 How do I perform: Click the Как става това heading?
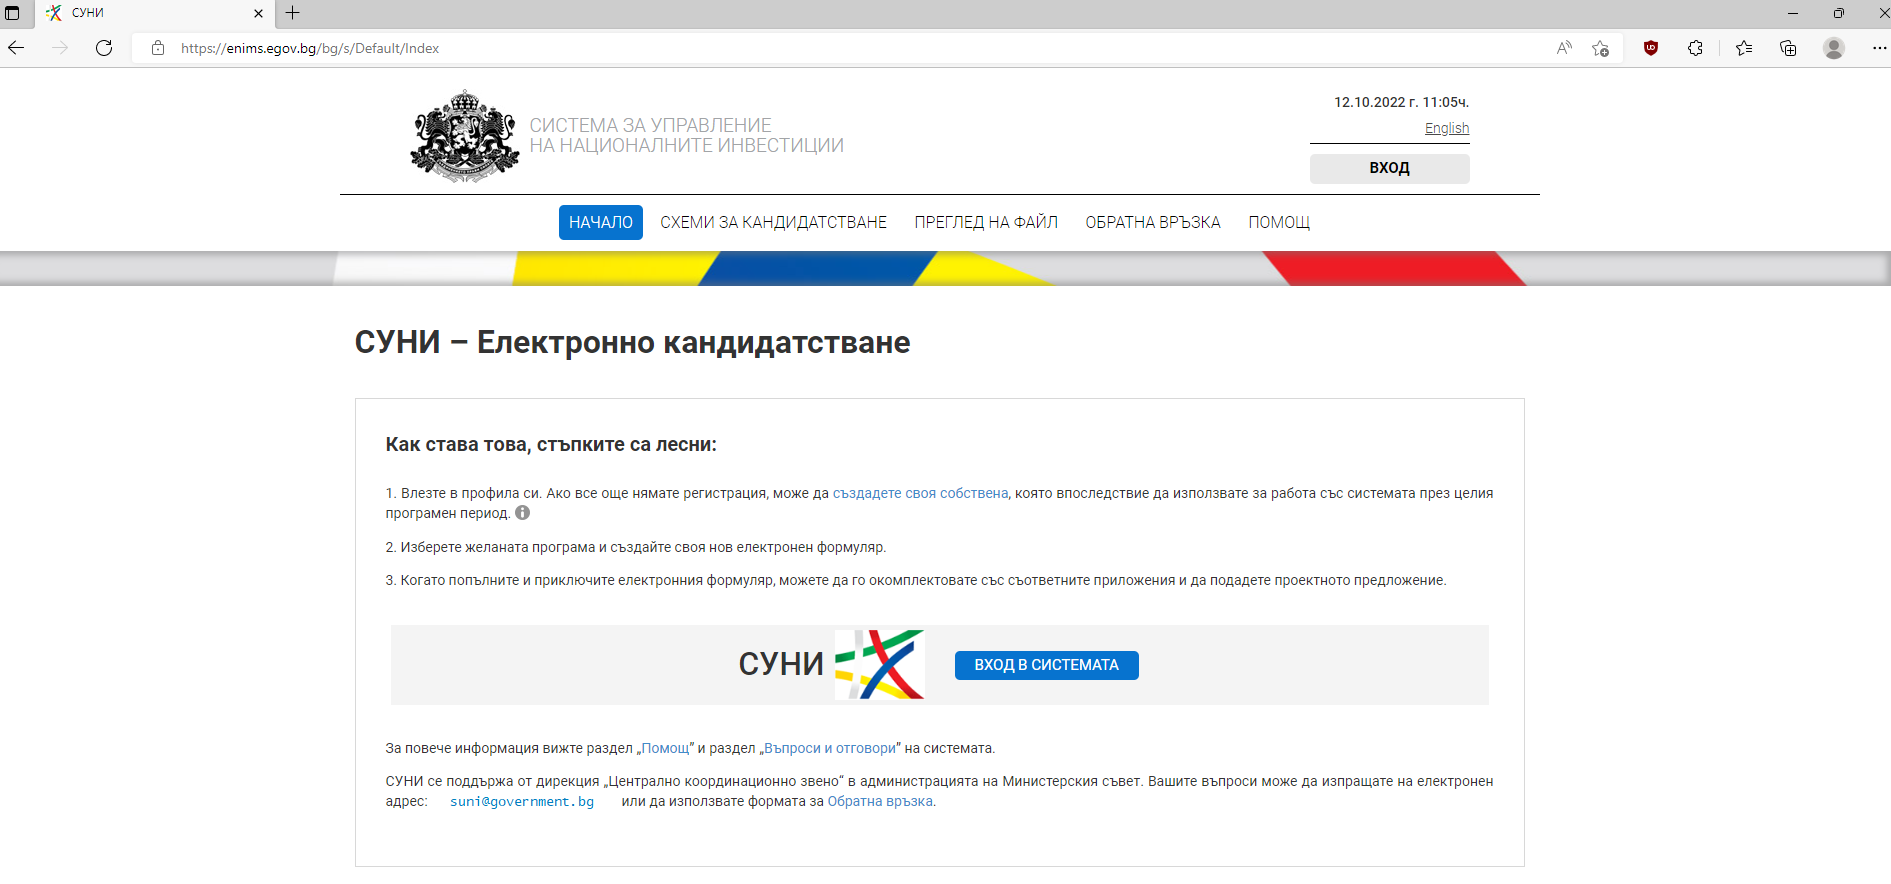[551, 444]
